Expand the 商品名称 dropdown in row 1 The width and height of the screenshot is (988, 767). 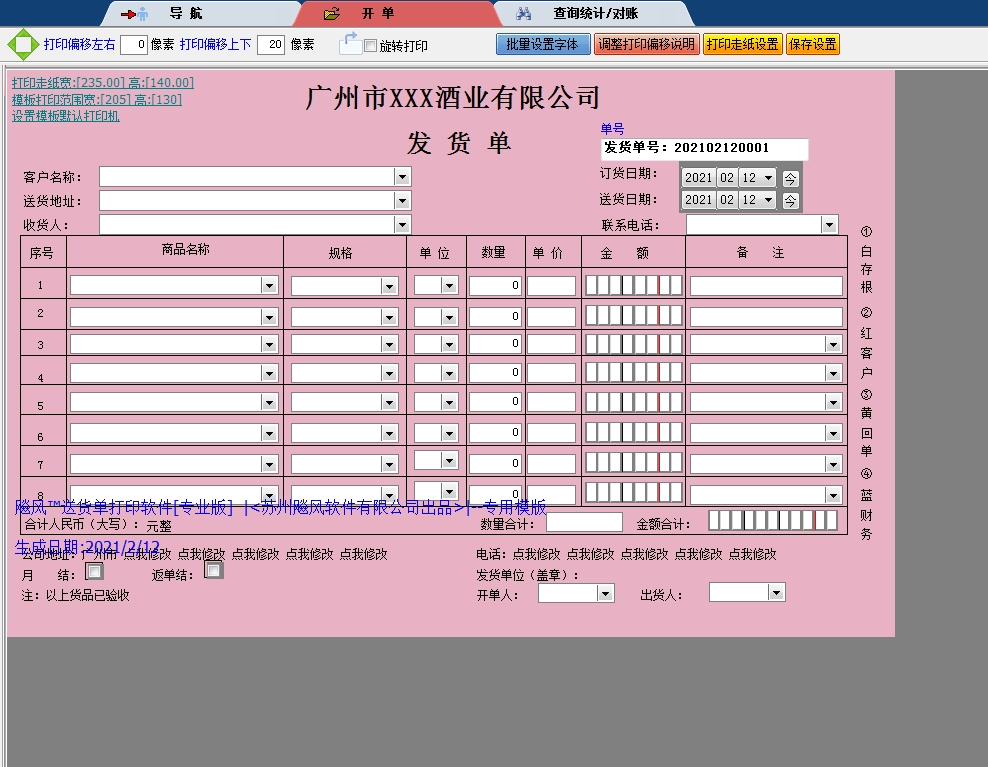(267, 284)
